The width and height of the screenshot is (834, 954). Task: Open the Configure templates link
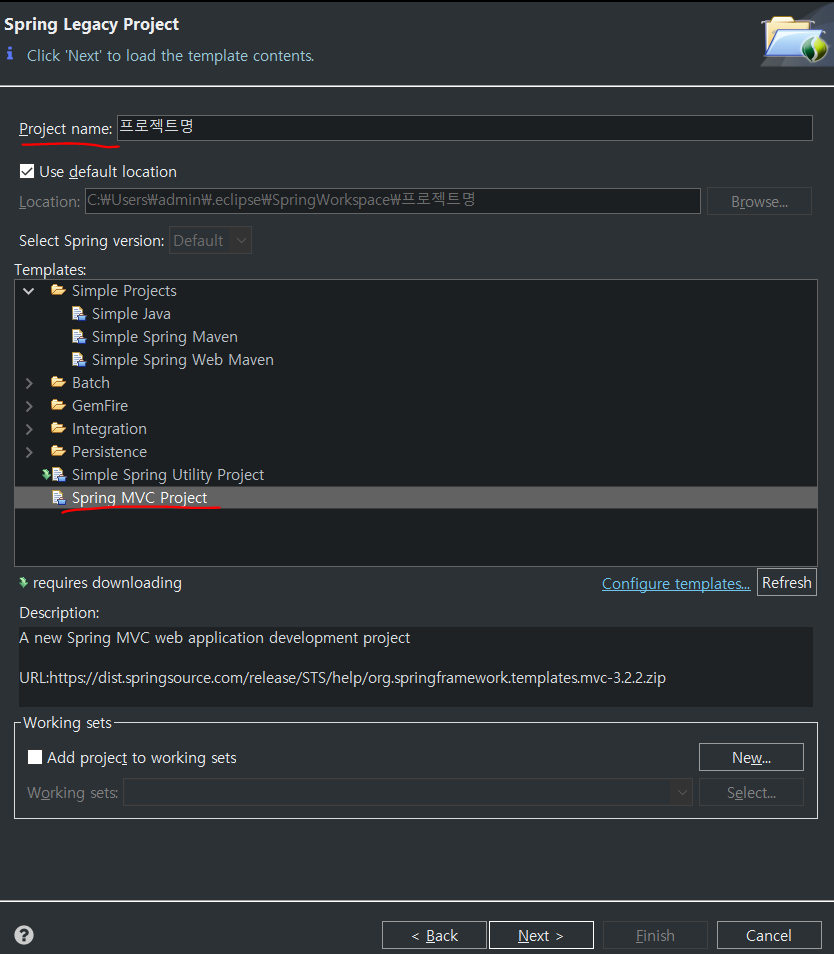coord(676,583)
